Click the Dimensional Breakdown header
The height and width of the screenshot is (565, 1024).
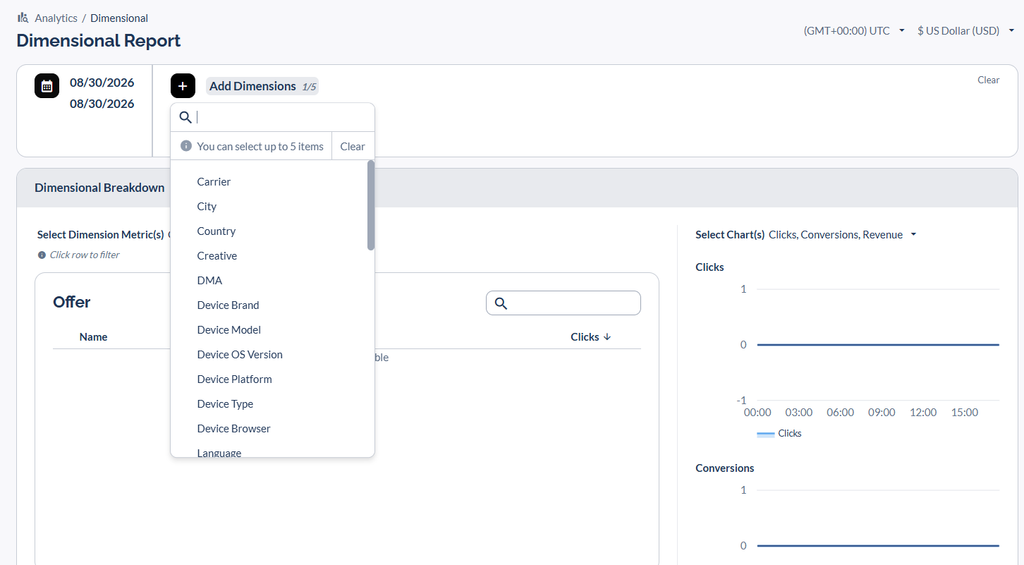[x=99, y=188]
